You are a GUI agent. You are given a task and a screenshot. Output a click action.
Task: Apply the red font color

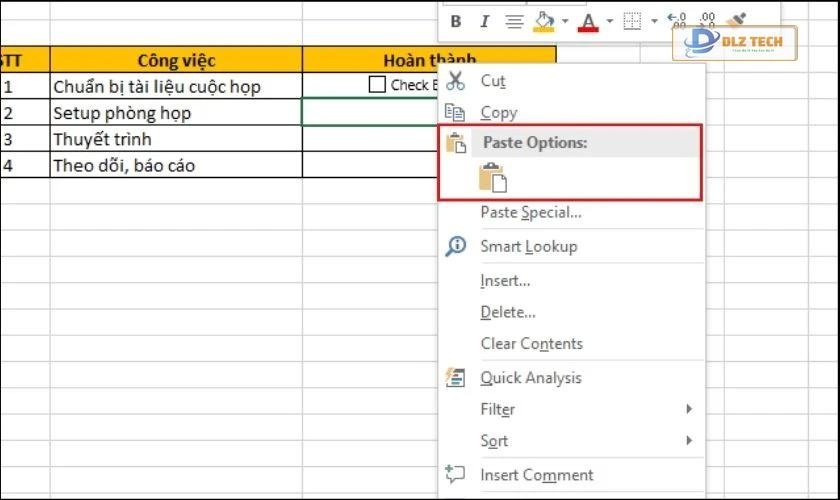pos(588,21)
